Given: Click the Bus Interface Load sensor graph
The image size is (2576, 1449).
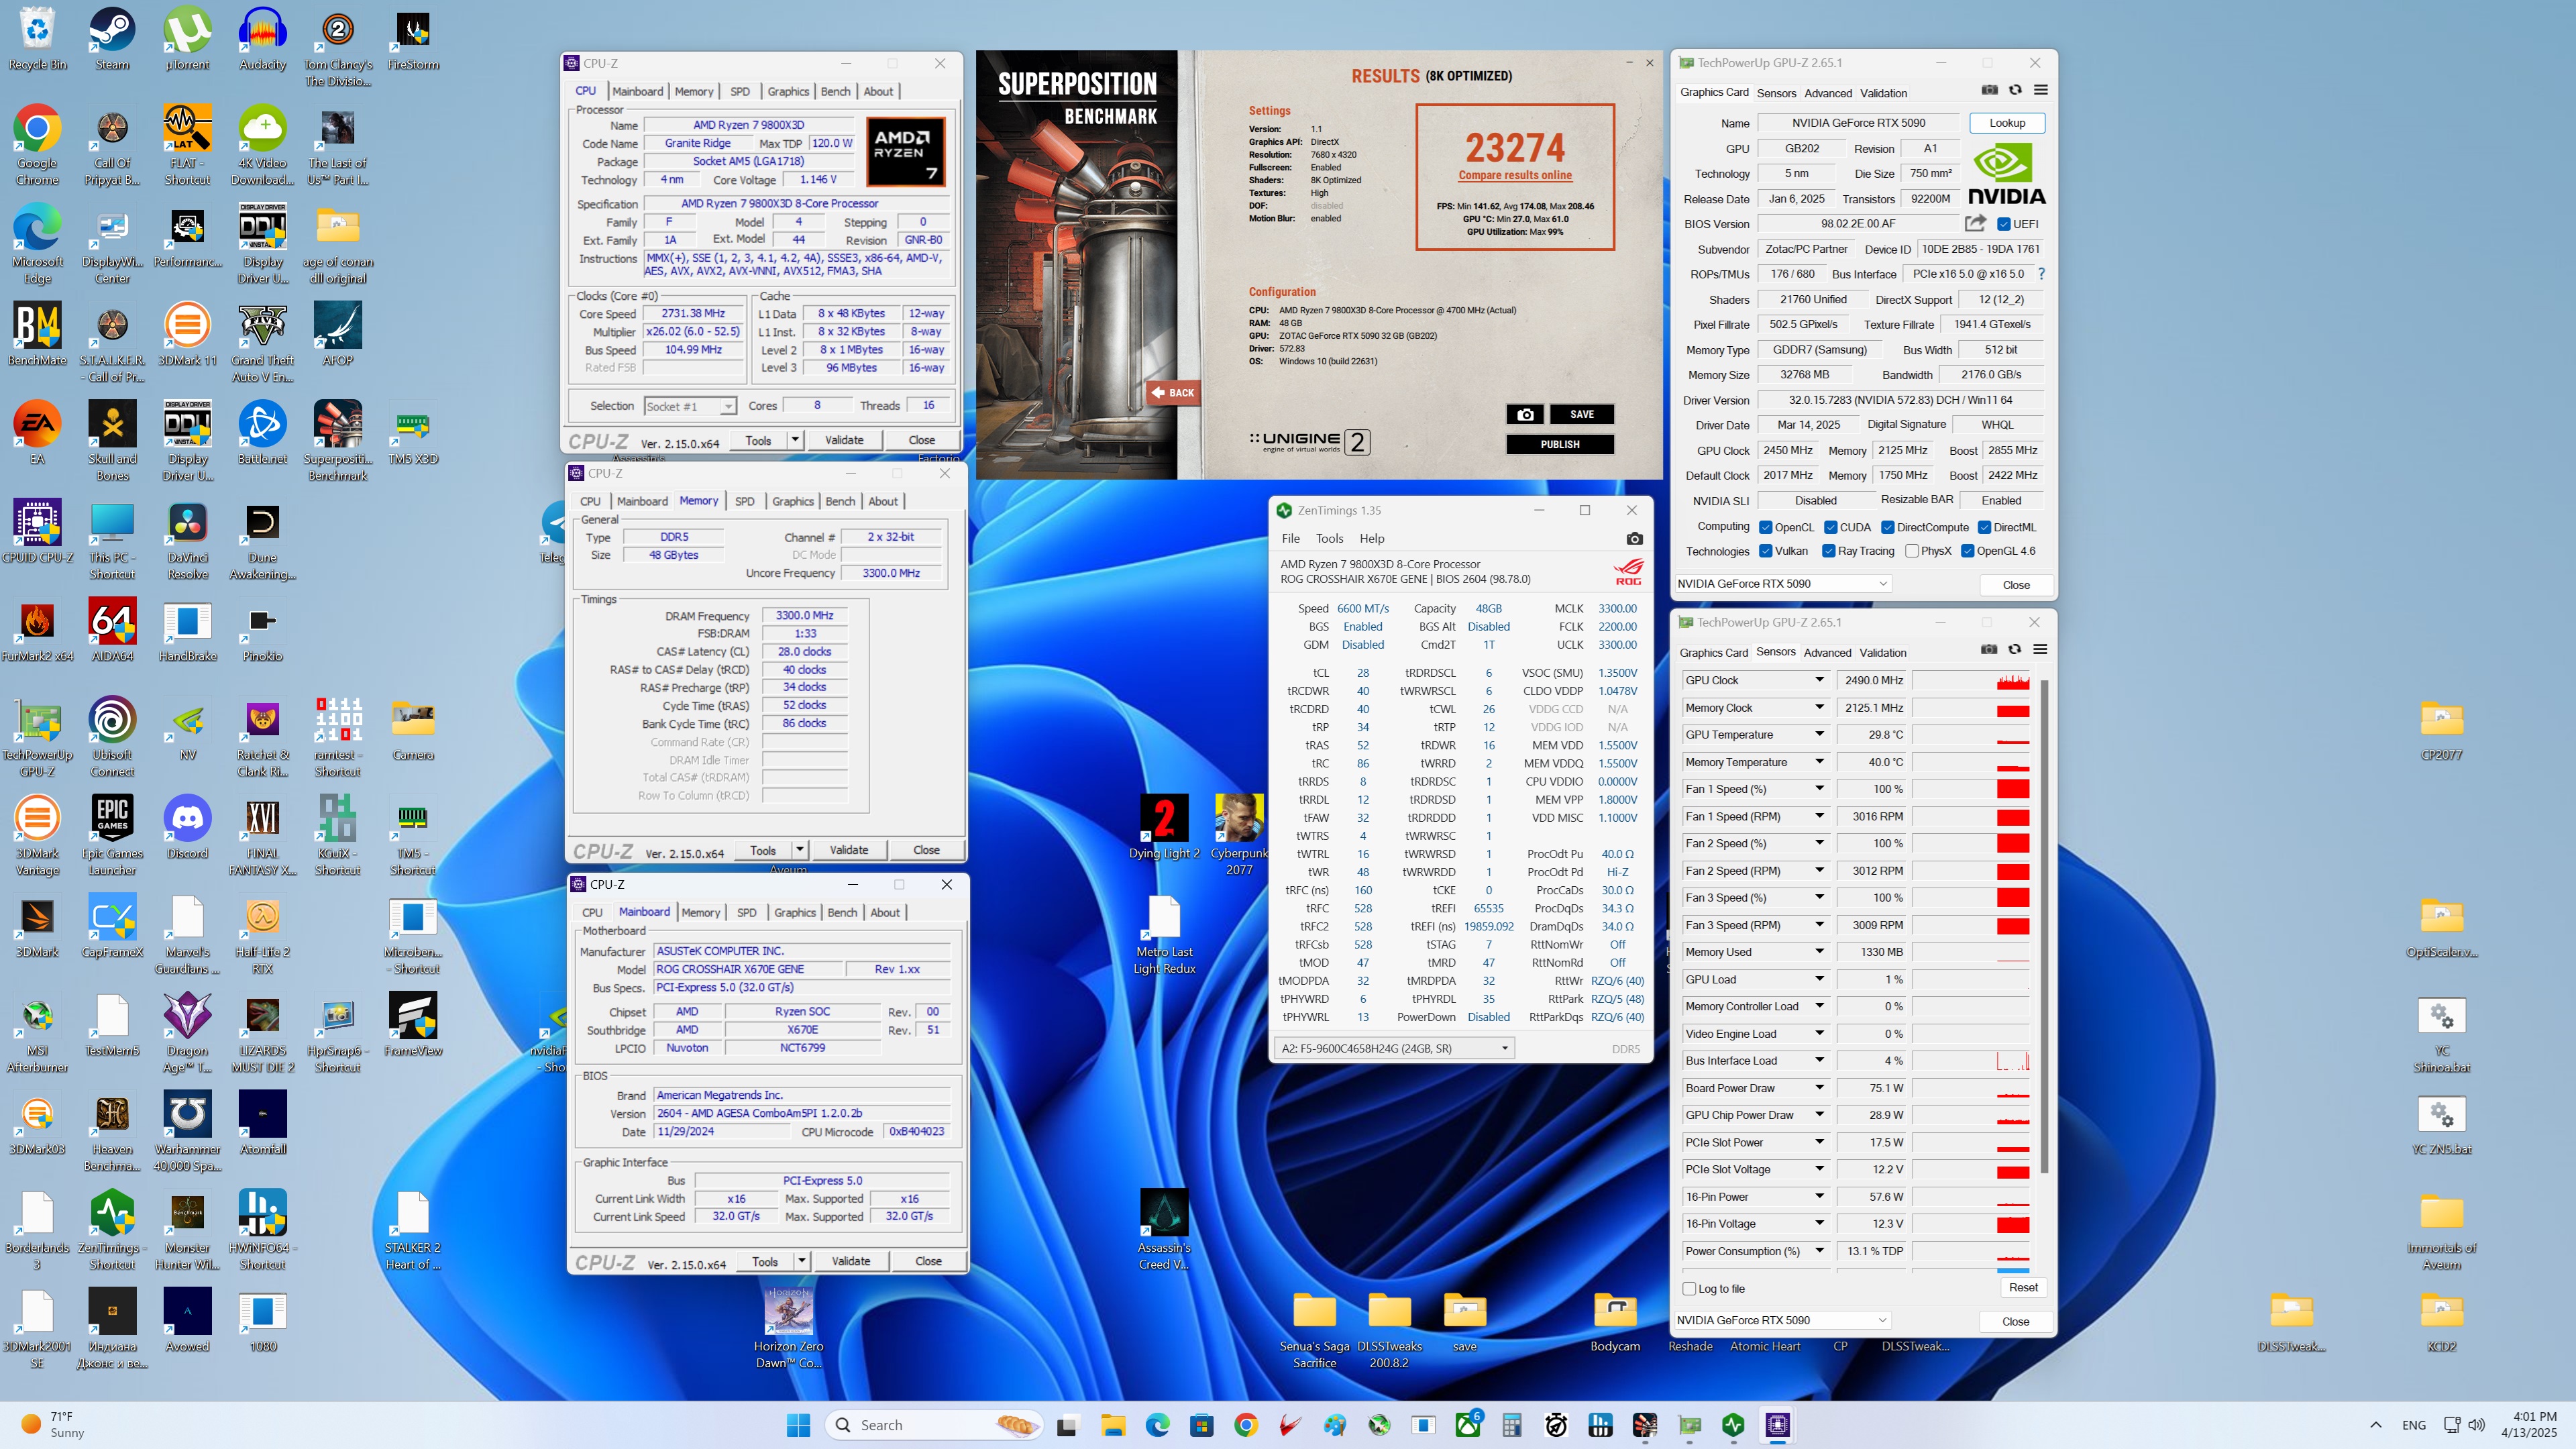Looking at the screenshot, I should point(1972,1061).
